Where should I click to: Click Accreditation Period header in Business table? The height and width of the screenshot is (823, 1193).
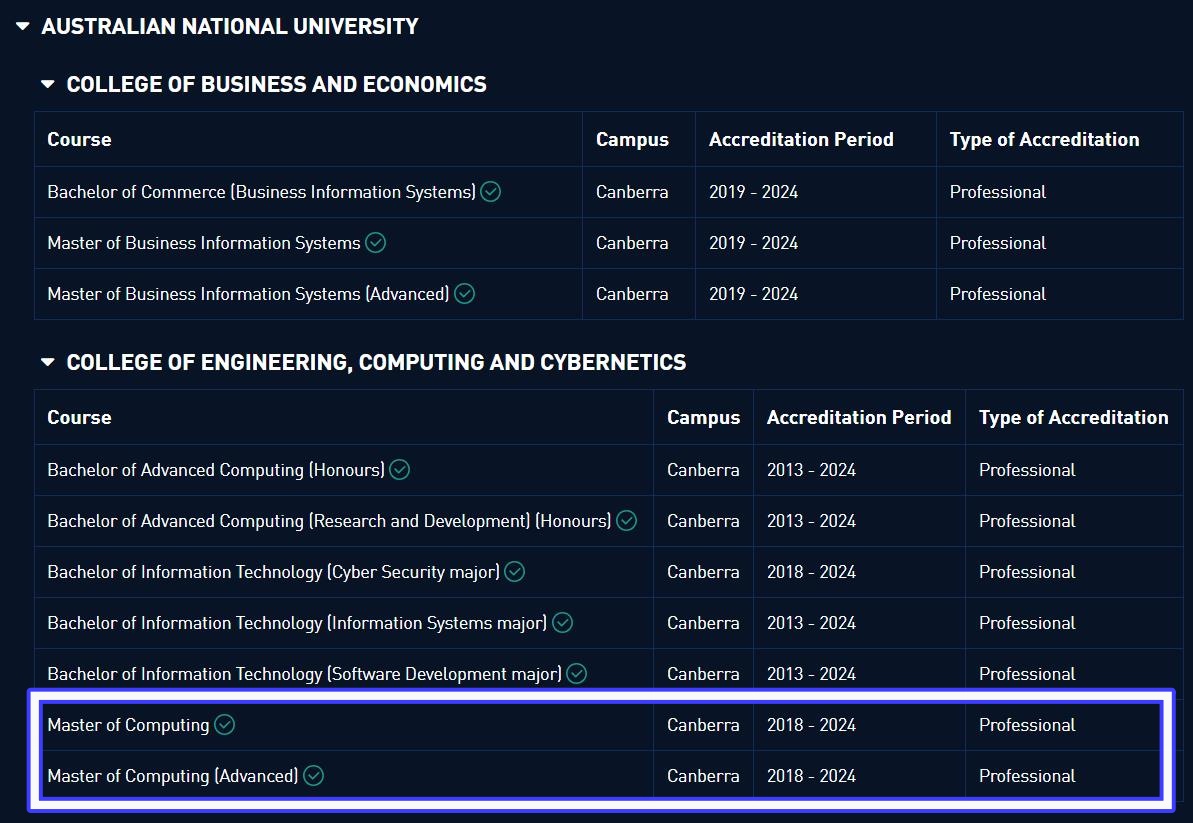pos(801,139)
